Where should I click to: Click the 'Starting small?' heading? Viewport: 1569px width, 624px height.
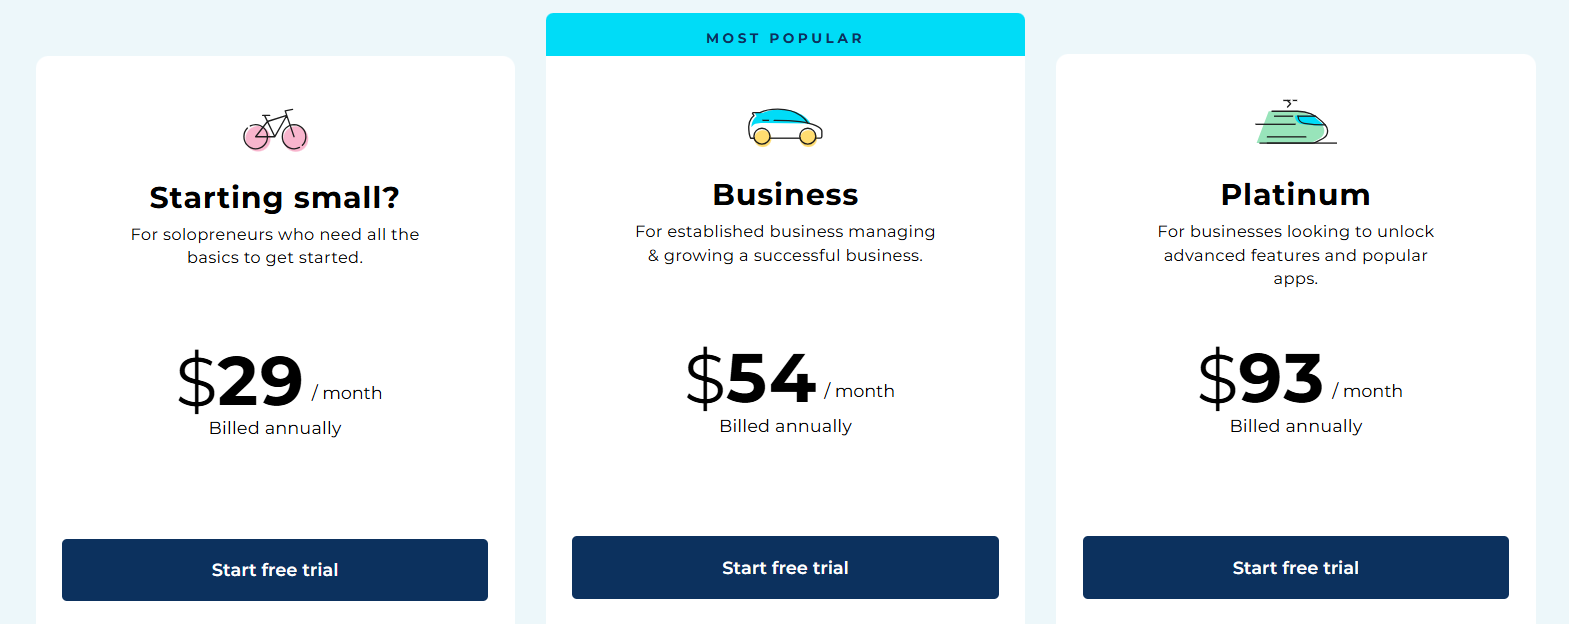pos(275,197)
